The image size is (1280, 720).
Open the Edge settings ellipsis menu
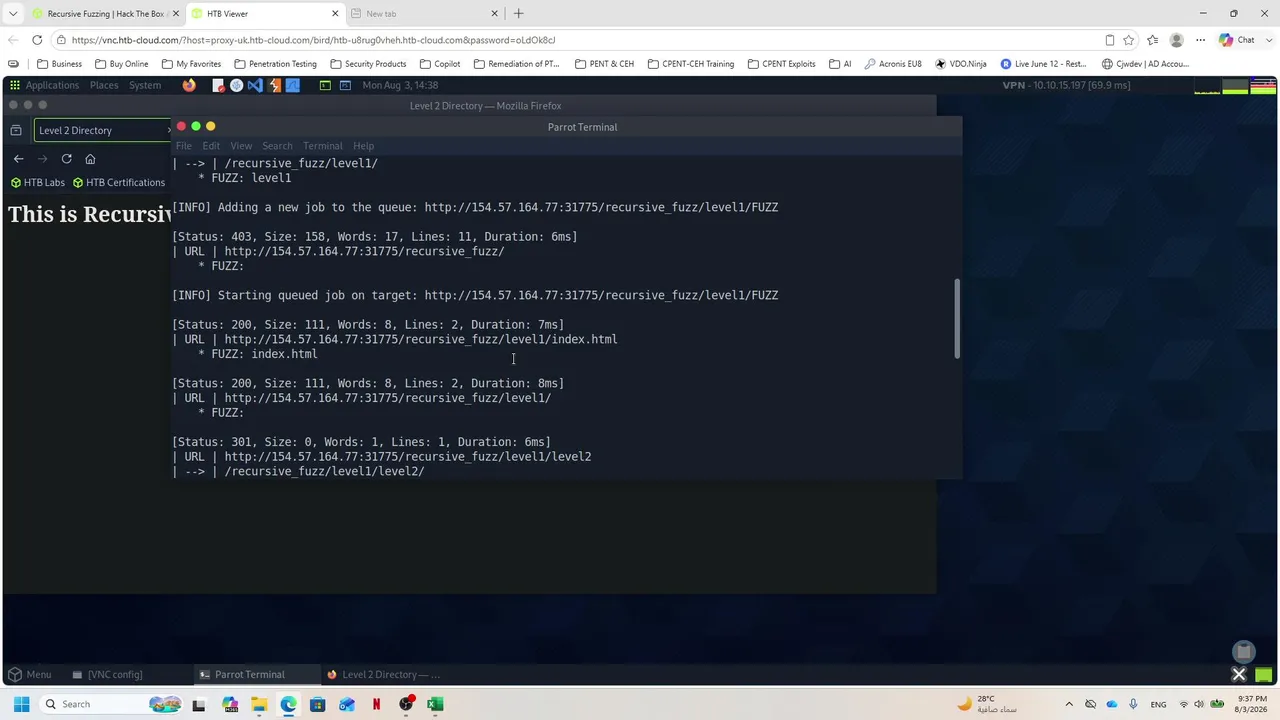tap(1200, 40)
